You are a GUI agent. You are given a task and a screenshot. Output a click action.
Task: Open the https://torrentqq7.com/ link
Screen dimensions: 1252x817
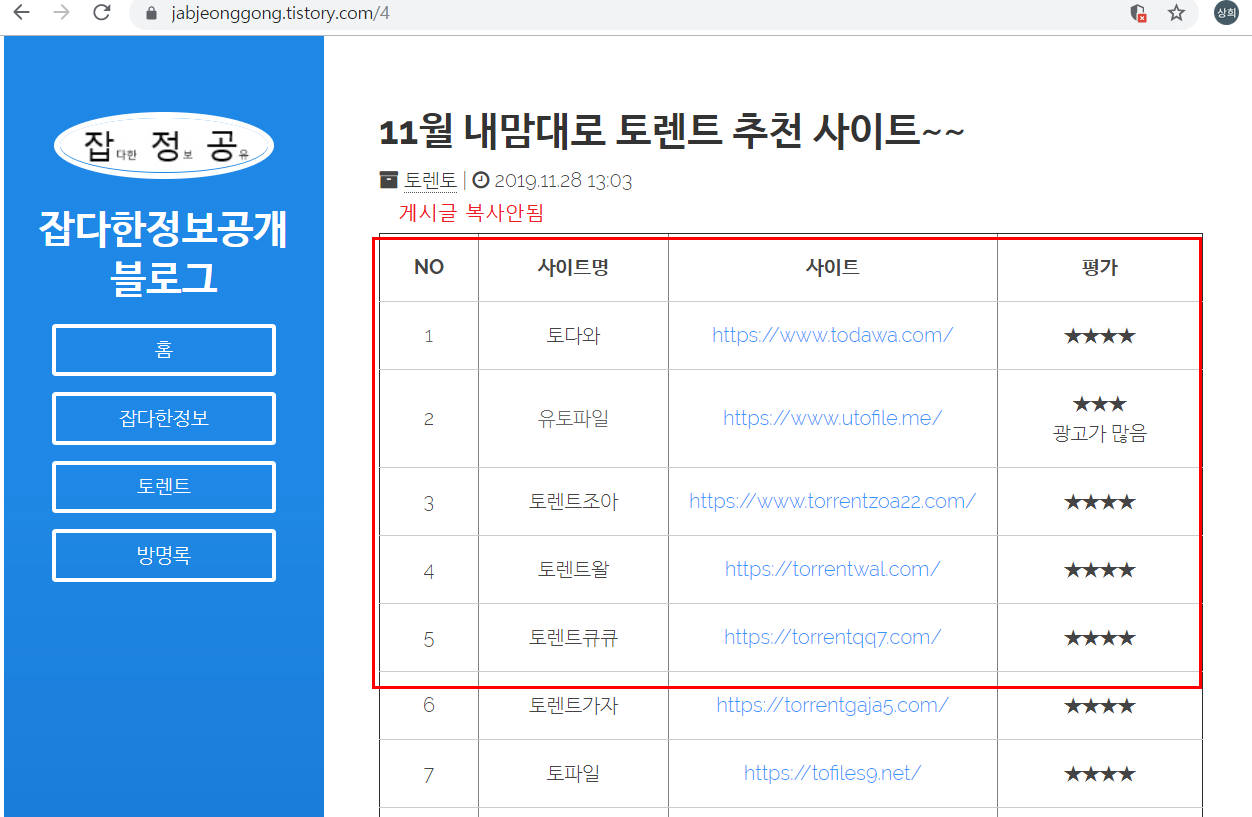click(x=832, y=637)
